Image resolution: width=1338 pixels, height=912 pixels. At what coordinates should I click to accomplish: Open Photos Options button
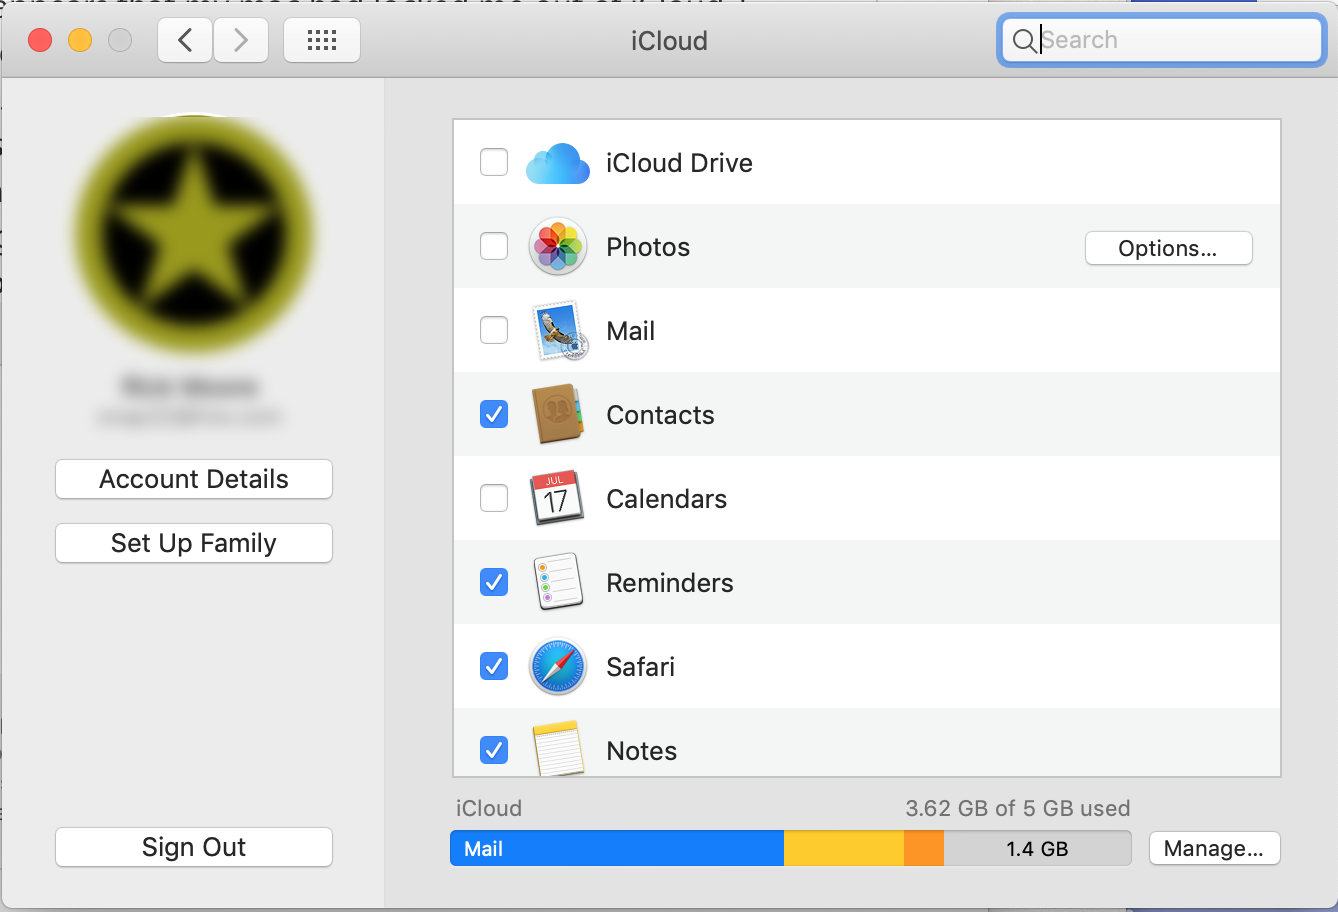click(x=1168, y=248)
